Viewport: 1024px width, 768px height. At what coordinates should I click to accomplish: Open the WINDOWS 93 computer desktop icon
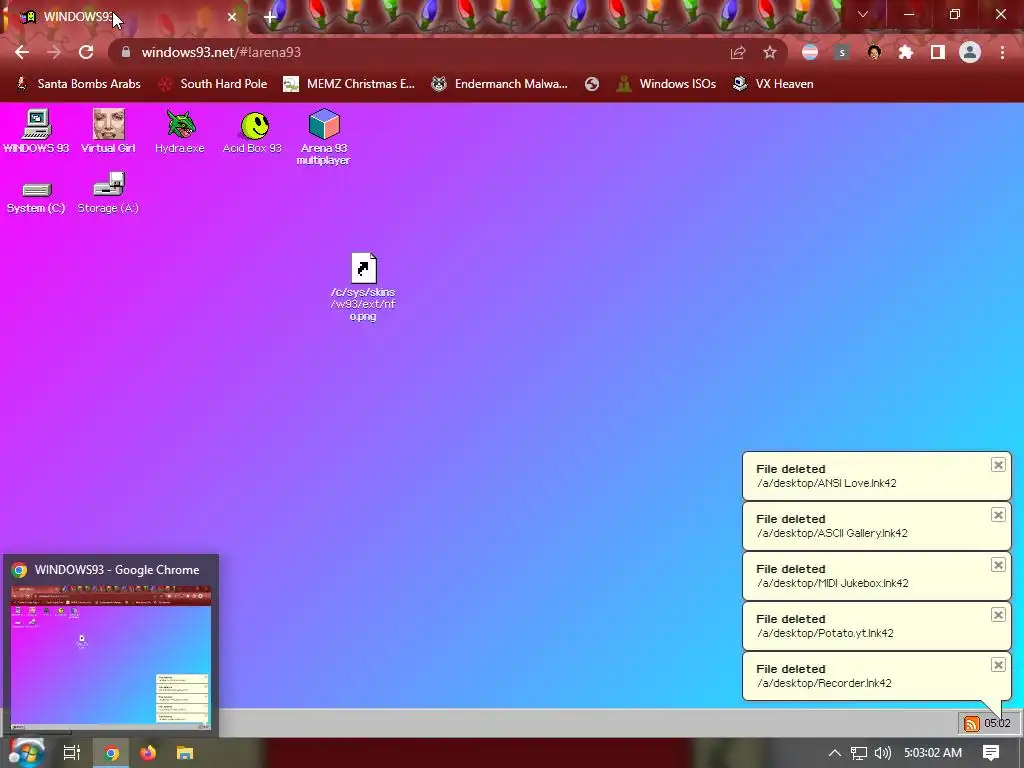(36, 131)
